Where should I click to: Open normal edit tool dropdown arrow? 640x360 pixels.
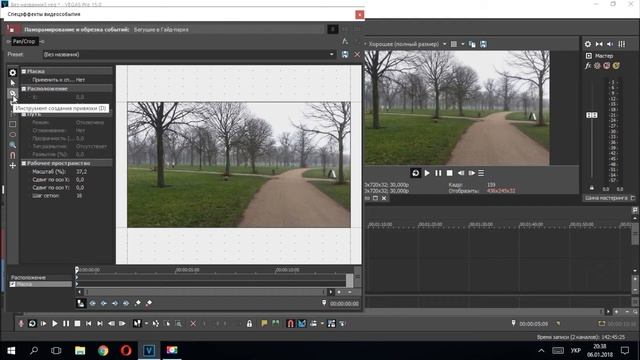[146, 324]
